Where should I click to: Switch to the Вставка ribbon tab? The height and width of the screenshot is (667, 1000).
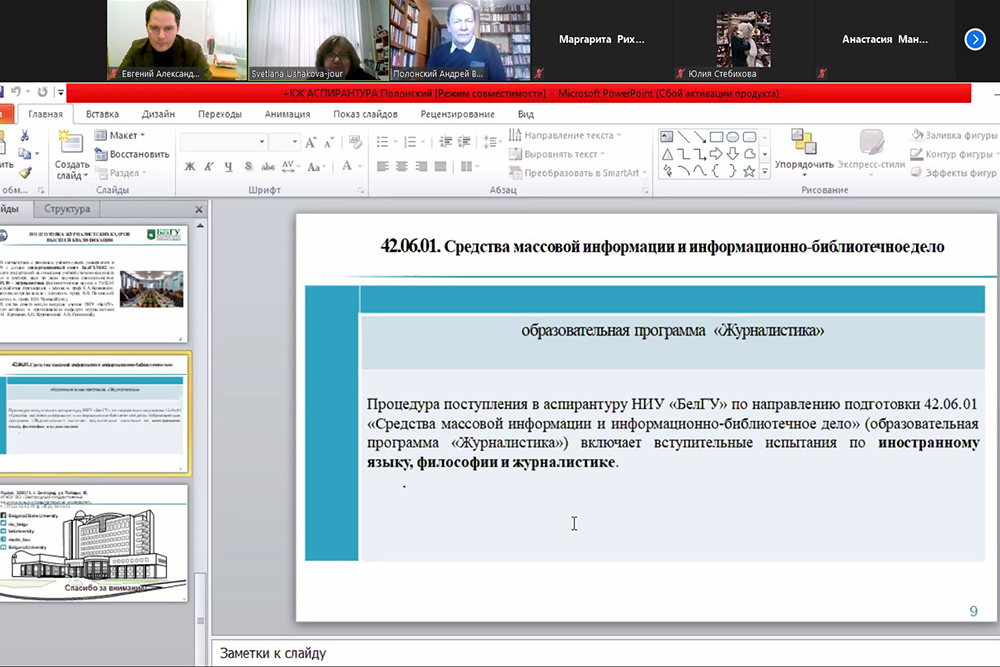coord(102,114)
